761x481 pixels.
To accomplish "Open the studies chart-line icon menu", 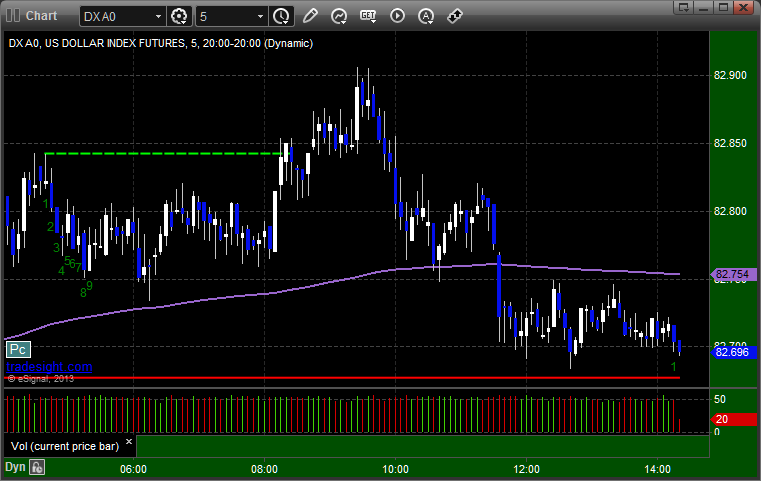I will click(x=339, y=16).
